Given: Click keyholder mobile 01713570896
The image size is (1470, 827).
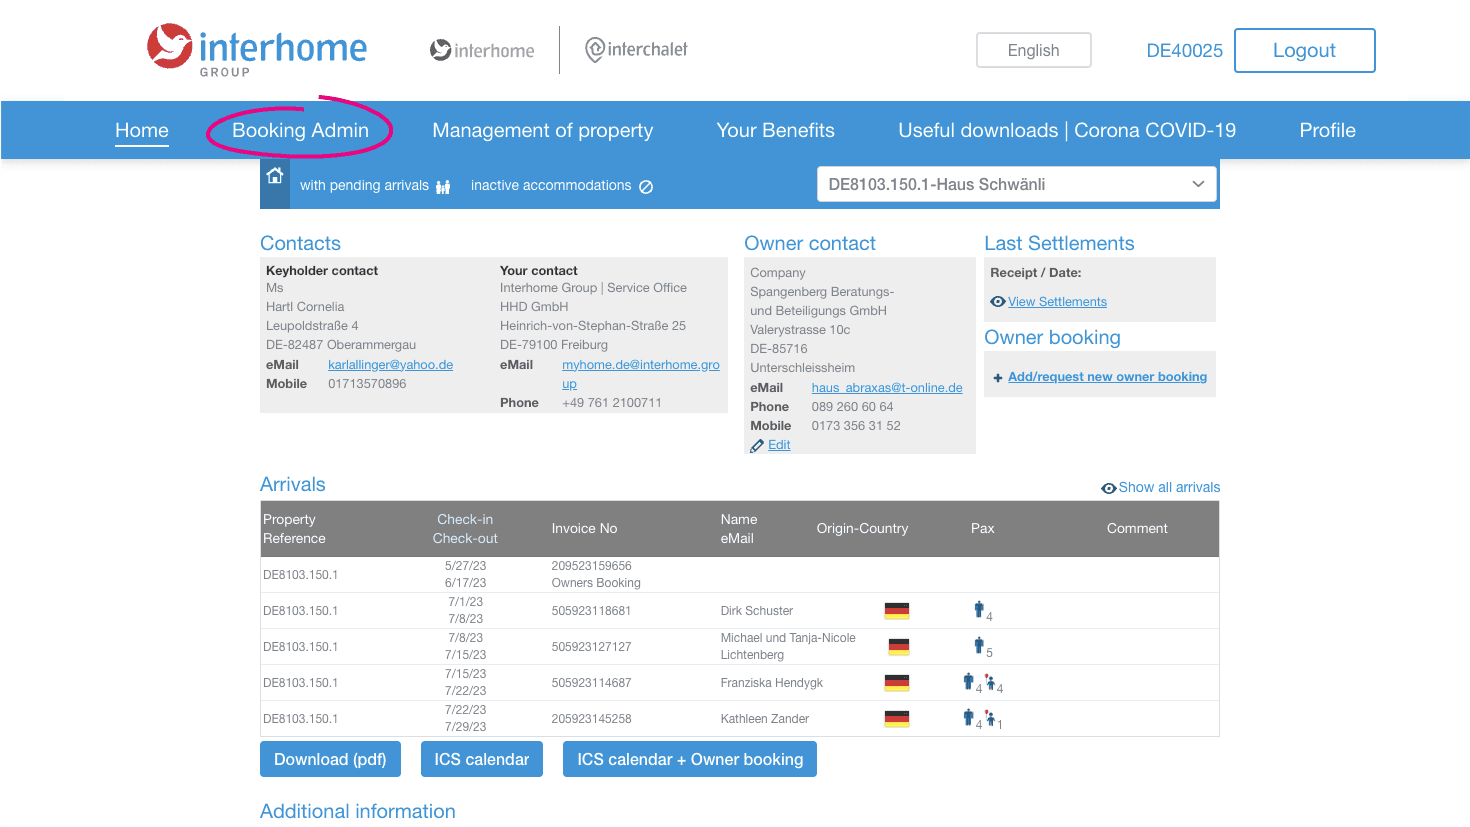Looking at the screenshot, I should pos(367,384).
